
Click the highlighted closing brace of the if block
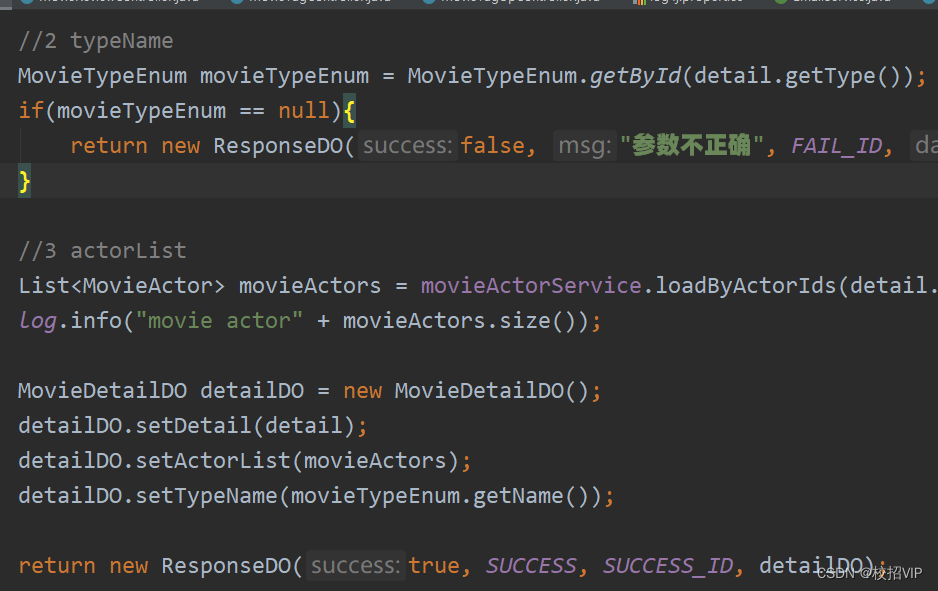pyautogui.click(x=25, y=181)
